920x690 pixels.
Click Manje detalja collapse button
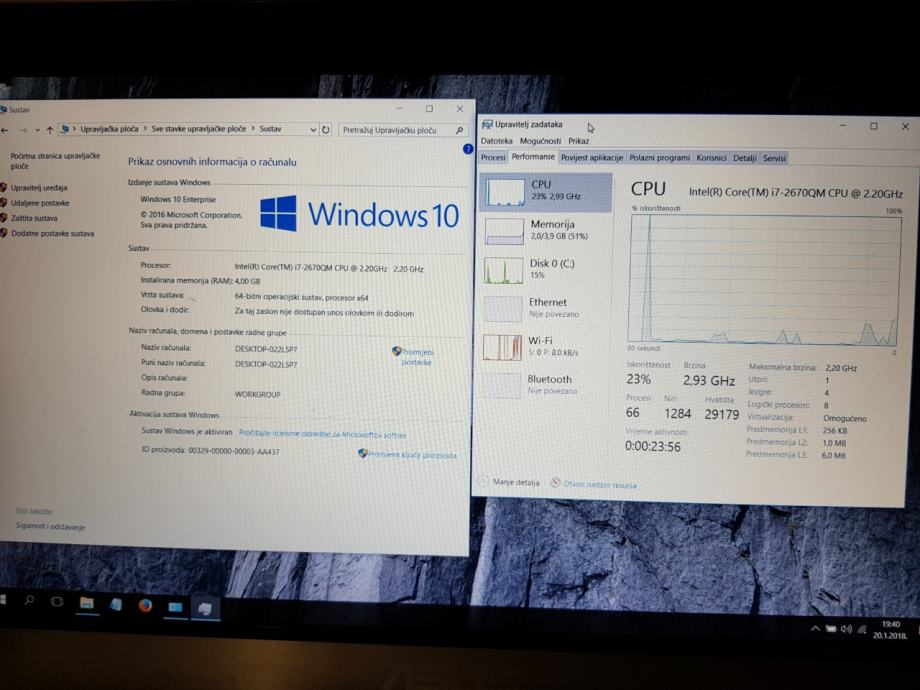(x=509, y=482)
